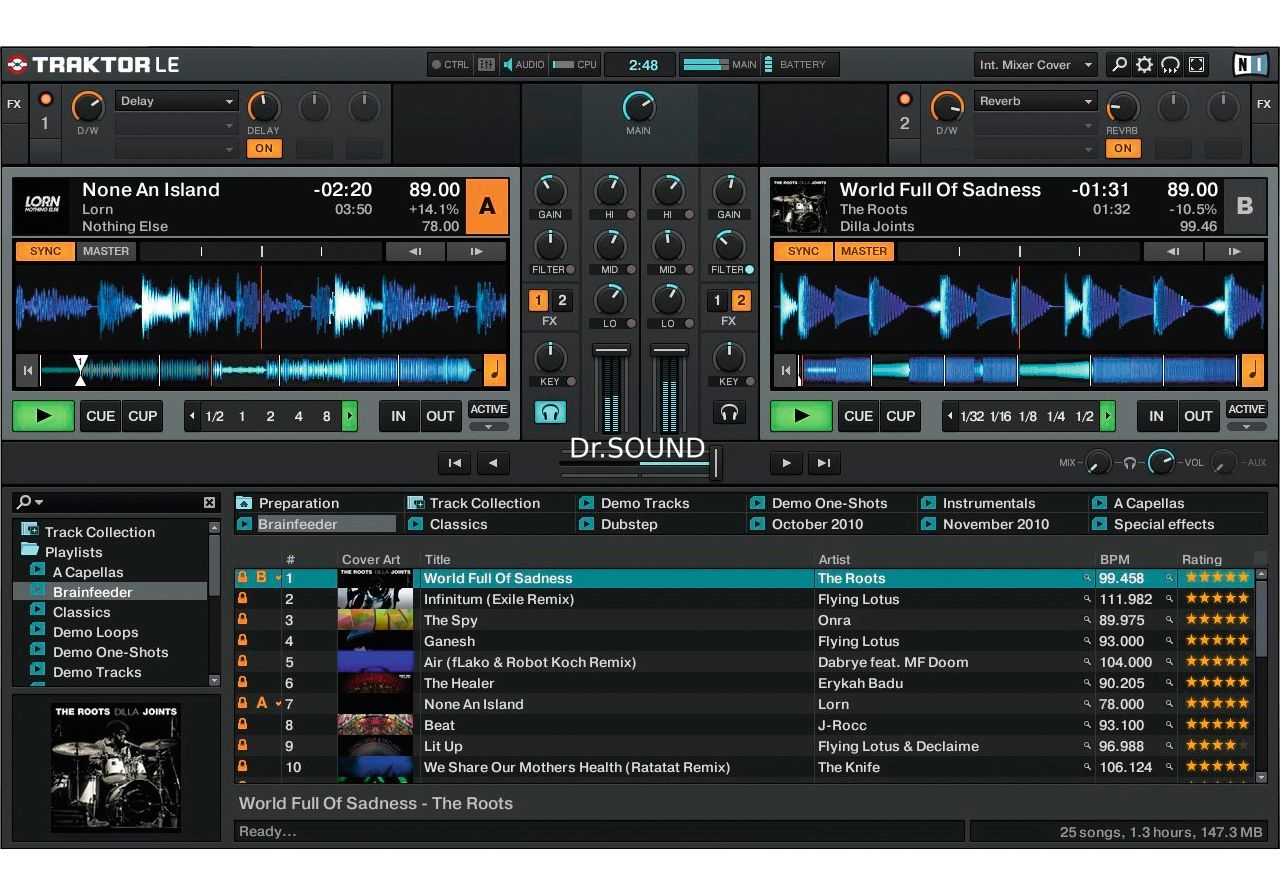Open Delay effect dropdown in FX 1

coord(176,101)
